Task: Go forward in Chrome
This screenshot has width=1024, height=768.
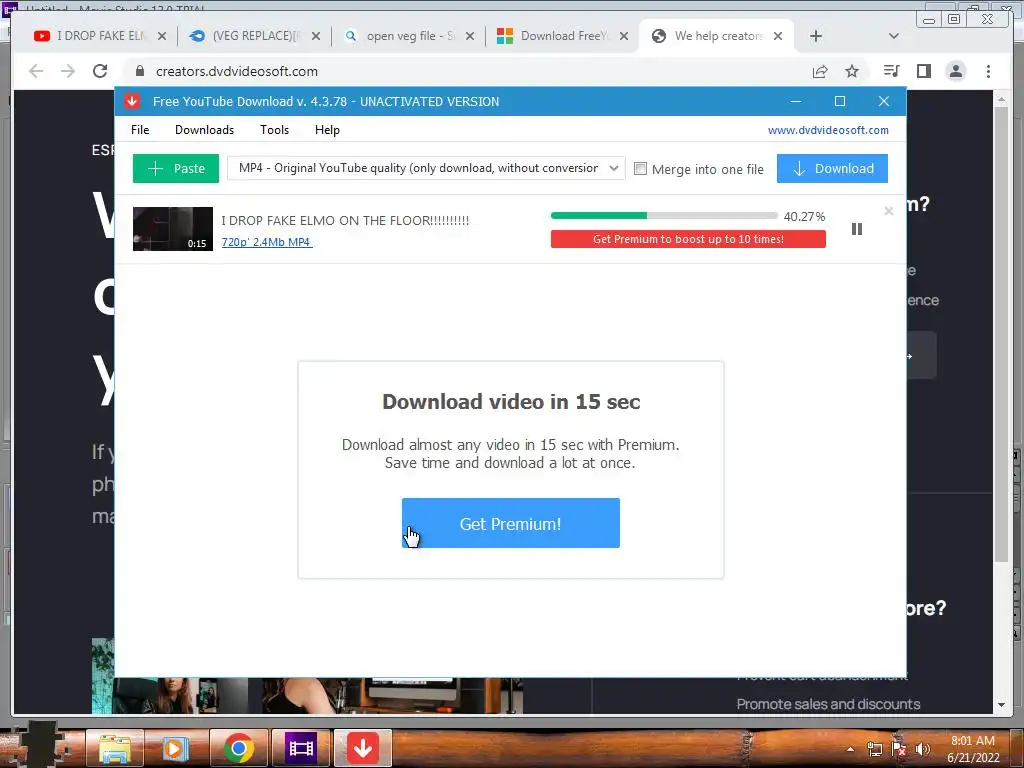Action: [68, 71]
